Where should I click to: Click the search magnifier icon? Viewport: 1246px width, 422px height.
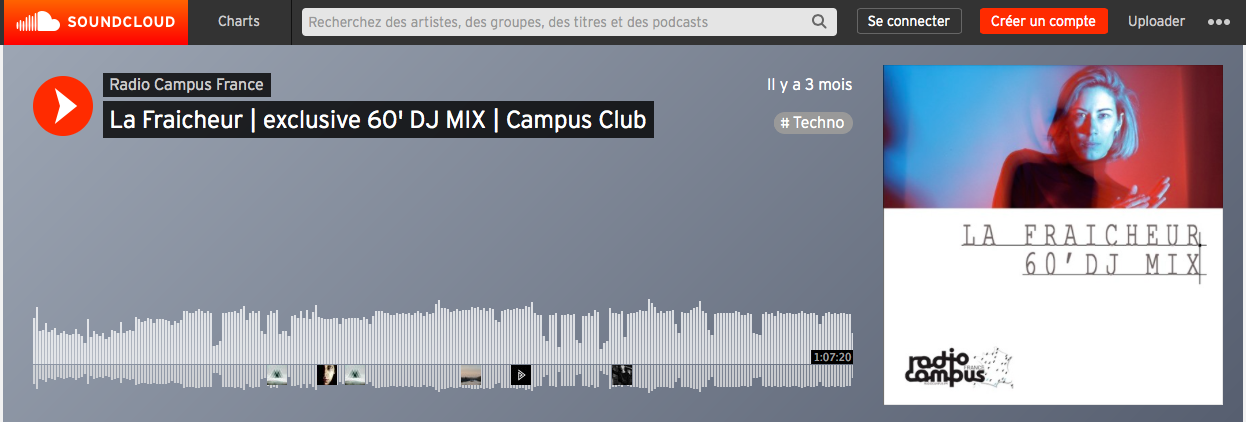pos(819,22)
